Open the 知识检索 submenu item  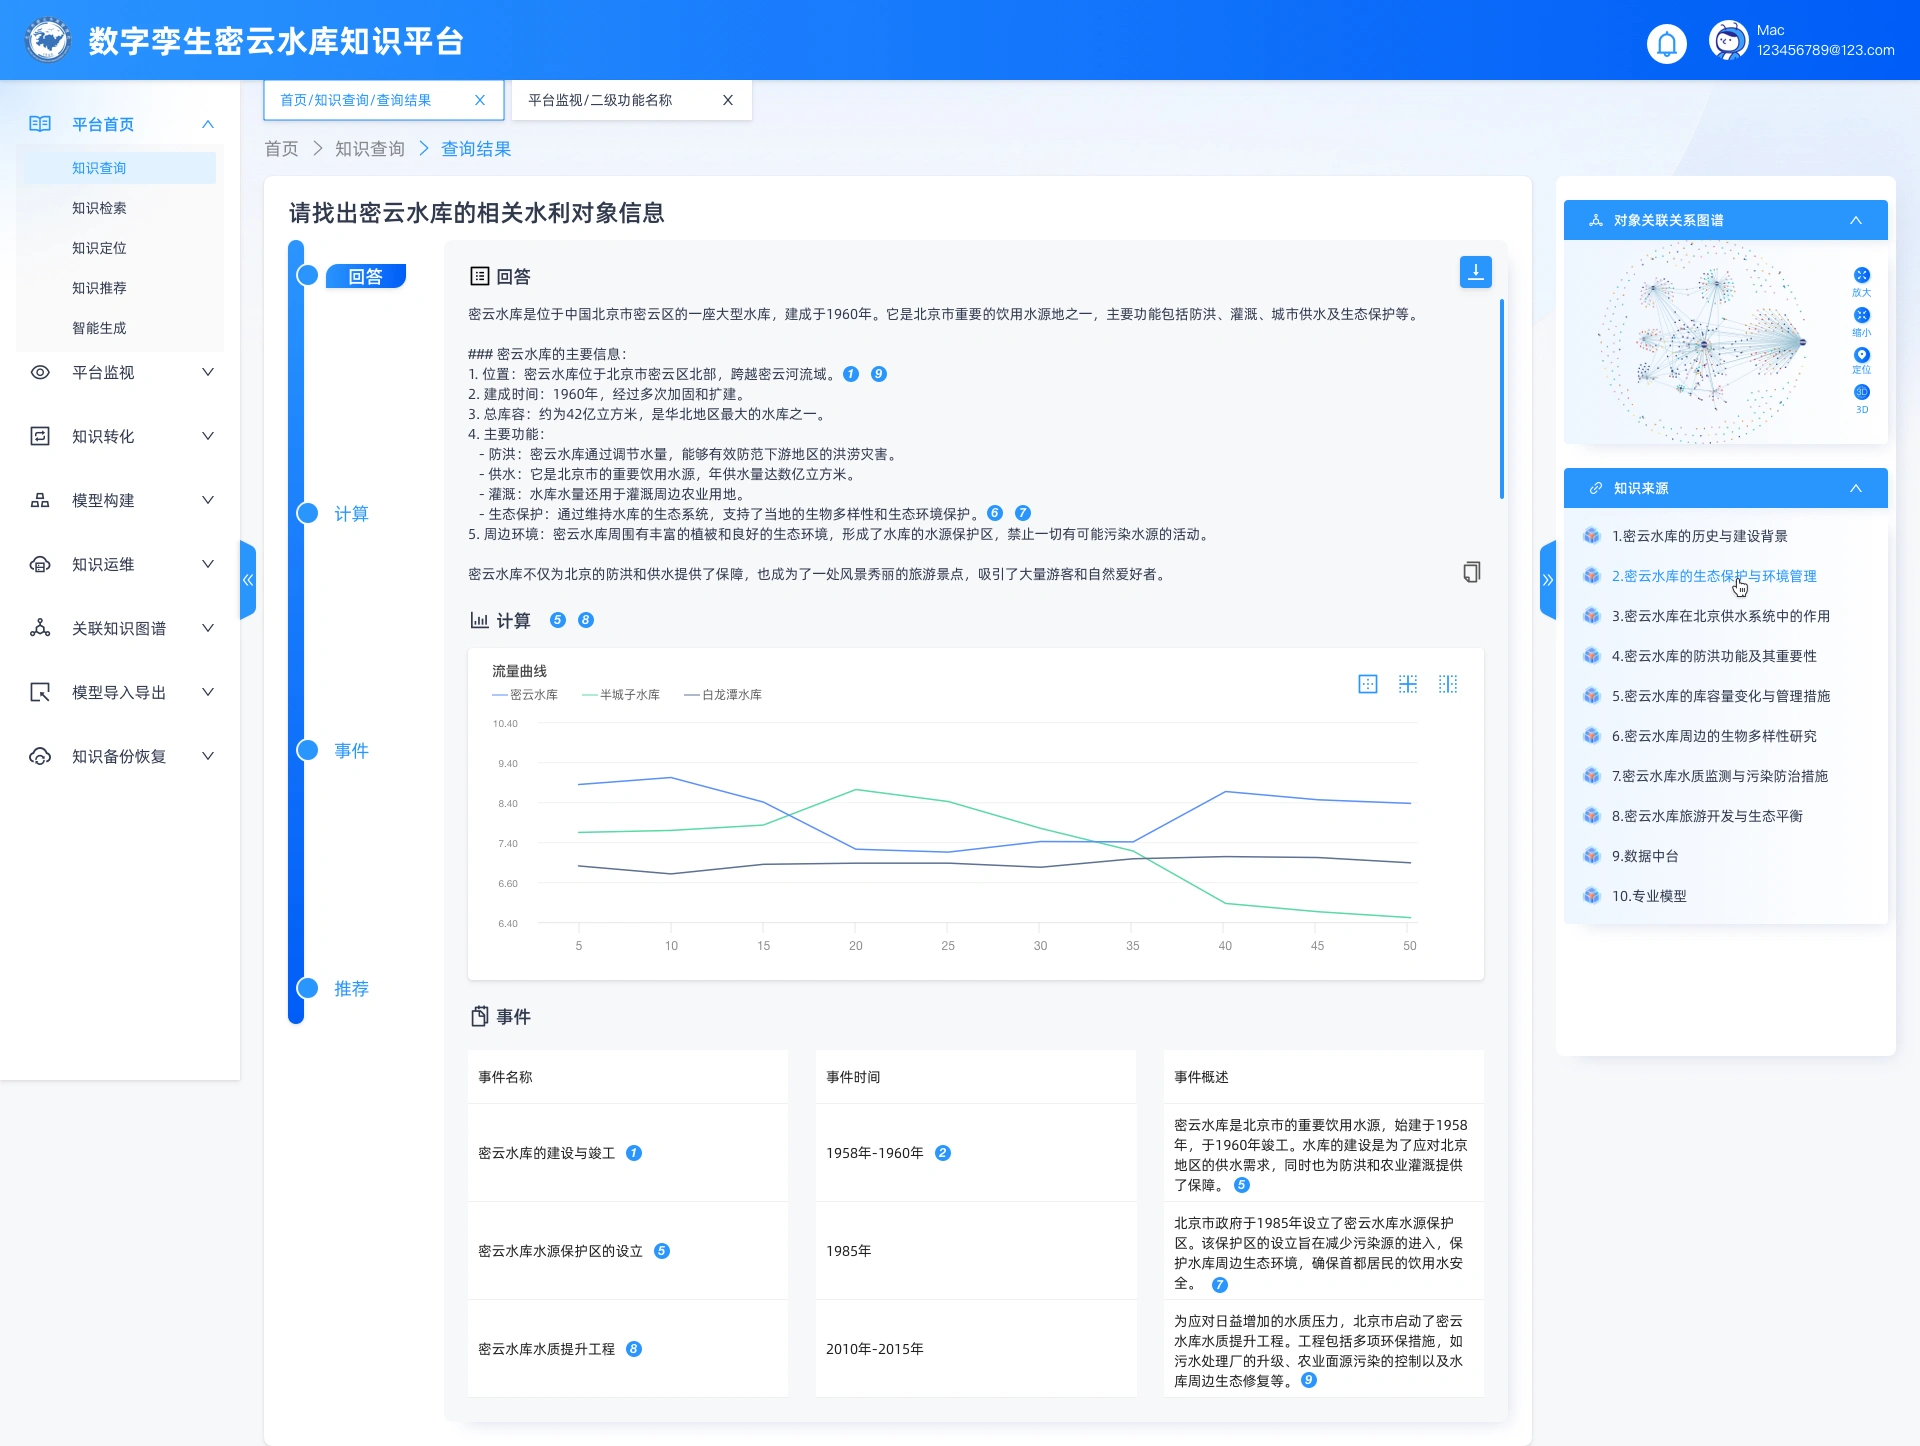coord(99,208)
